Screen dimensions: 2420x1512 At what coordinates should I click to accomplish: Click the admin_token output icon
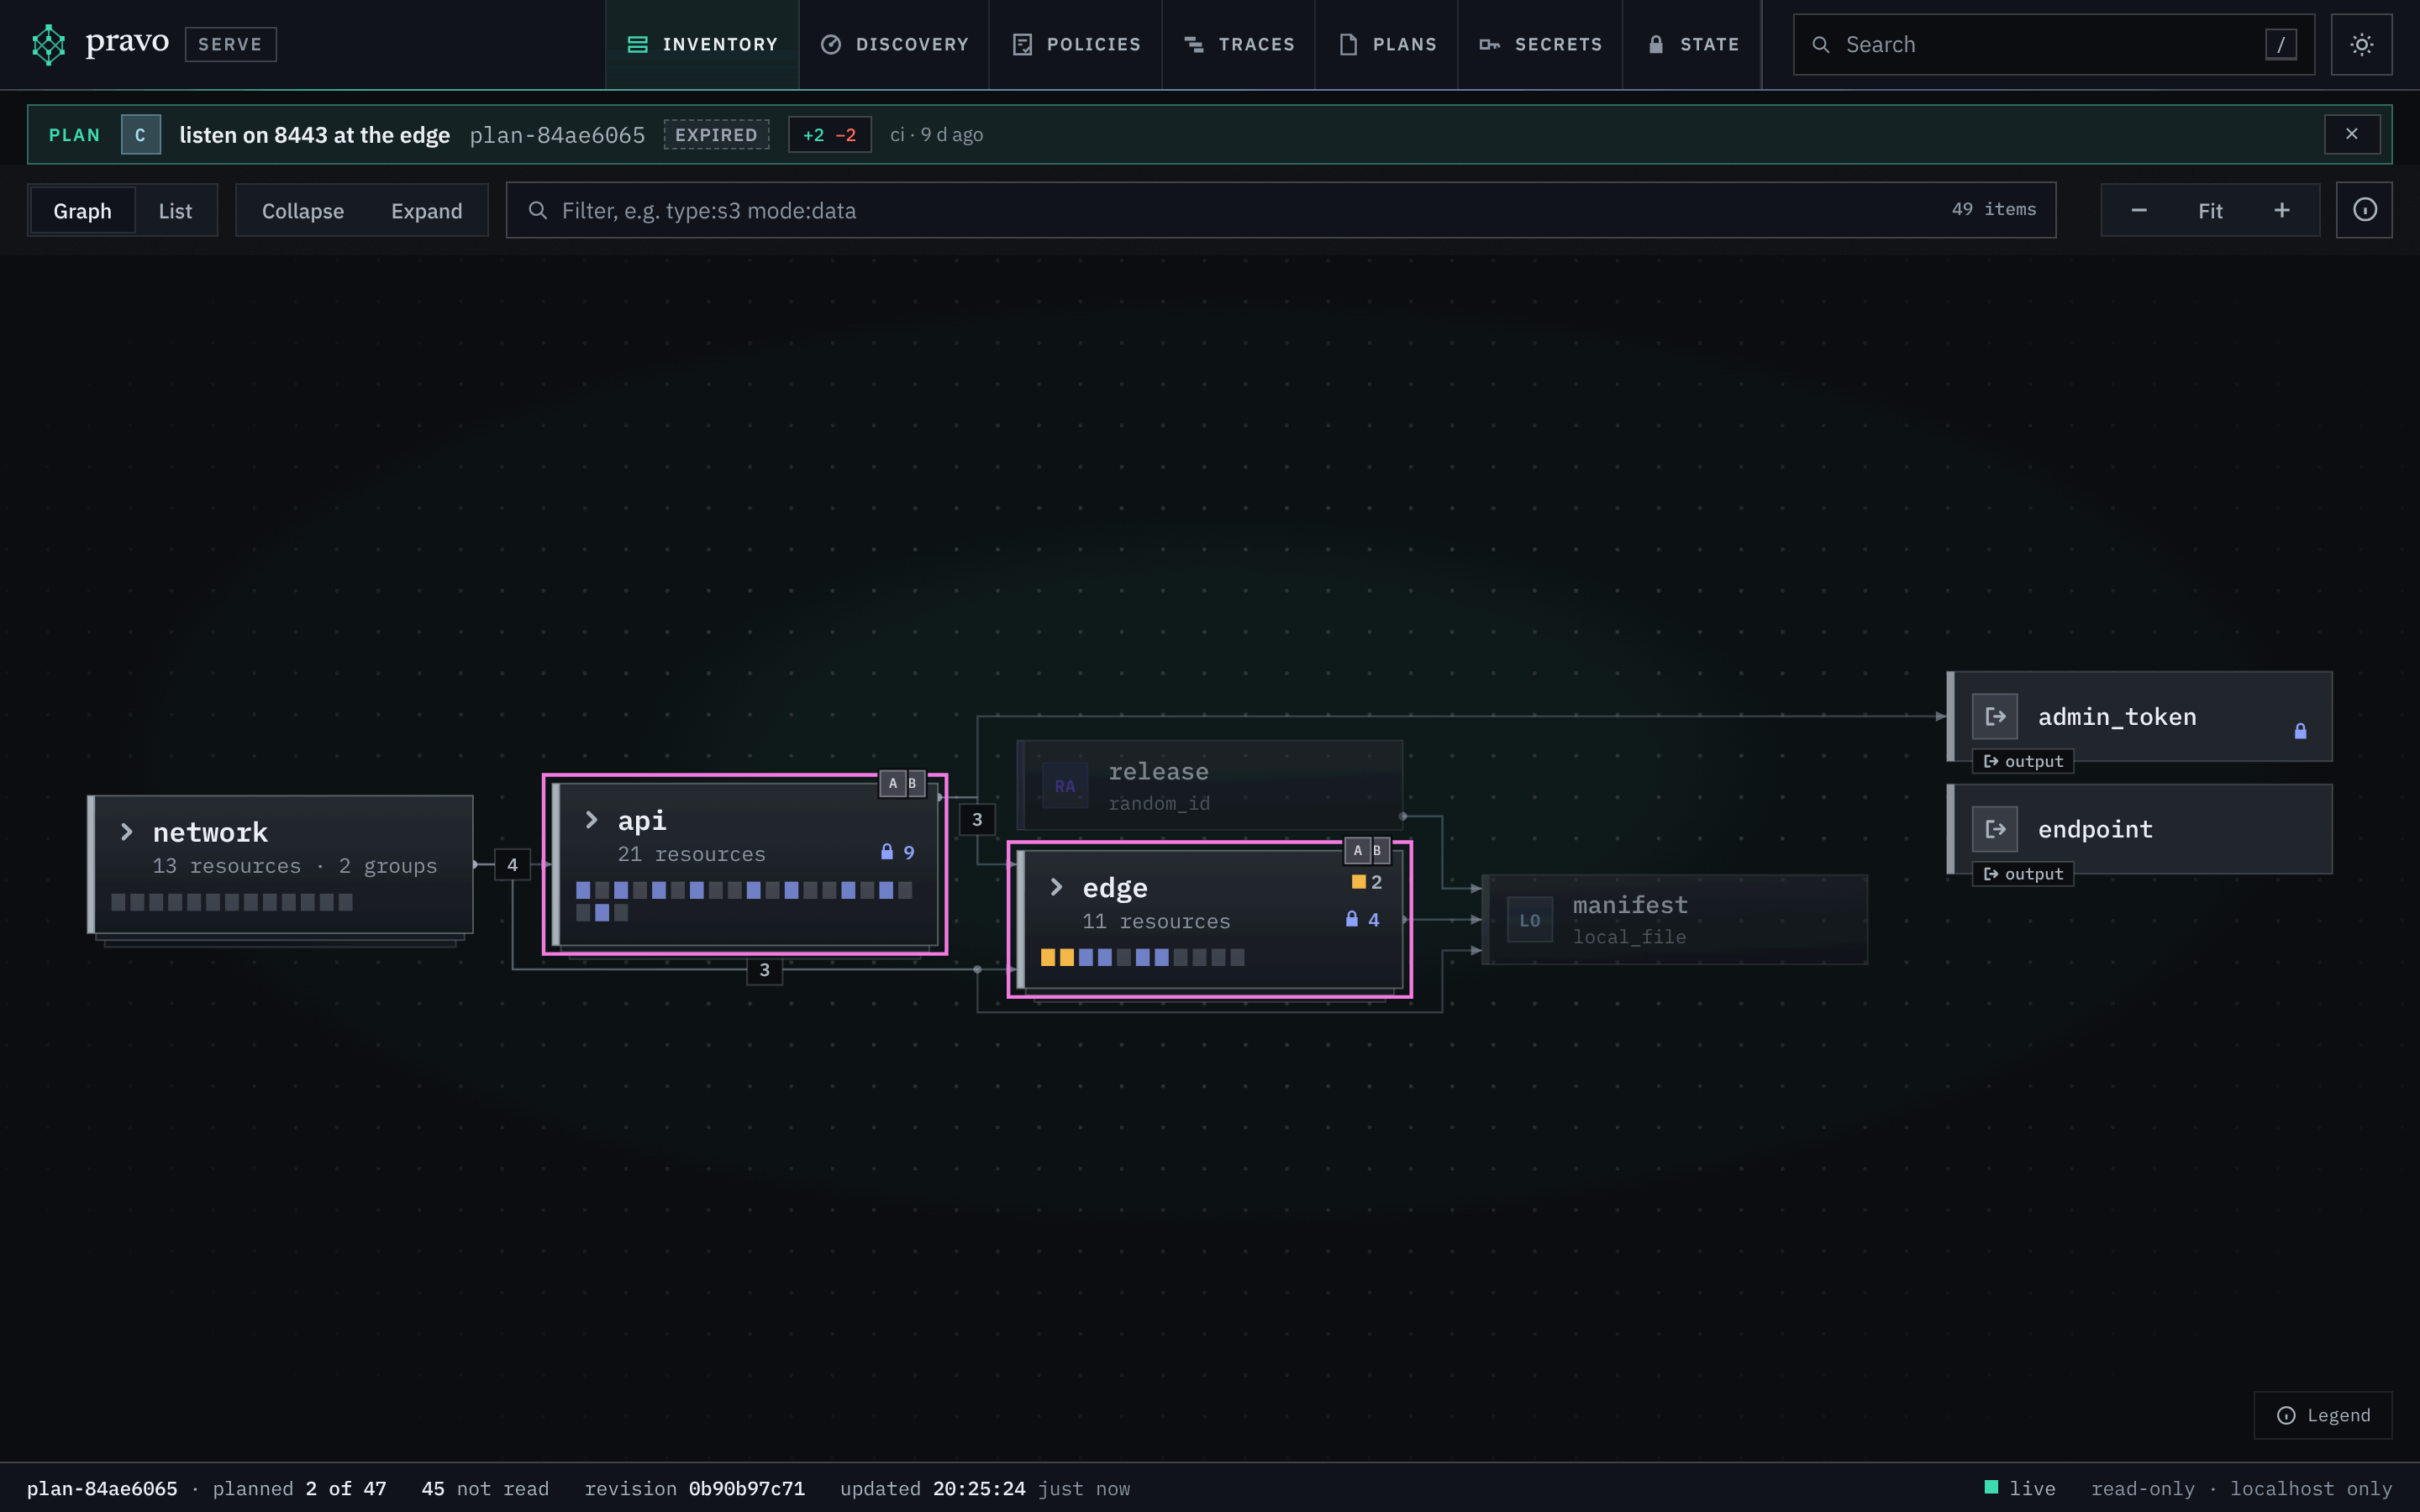coord(1995,716)
